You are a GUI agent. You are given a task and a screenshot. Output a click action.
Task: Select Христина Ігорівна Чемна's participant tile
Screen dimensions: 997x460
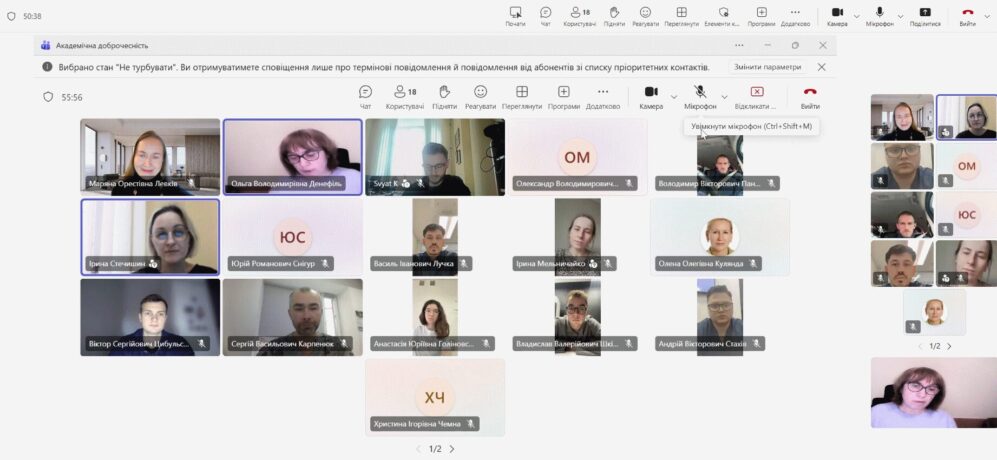pos(434,397)
